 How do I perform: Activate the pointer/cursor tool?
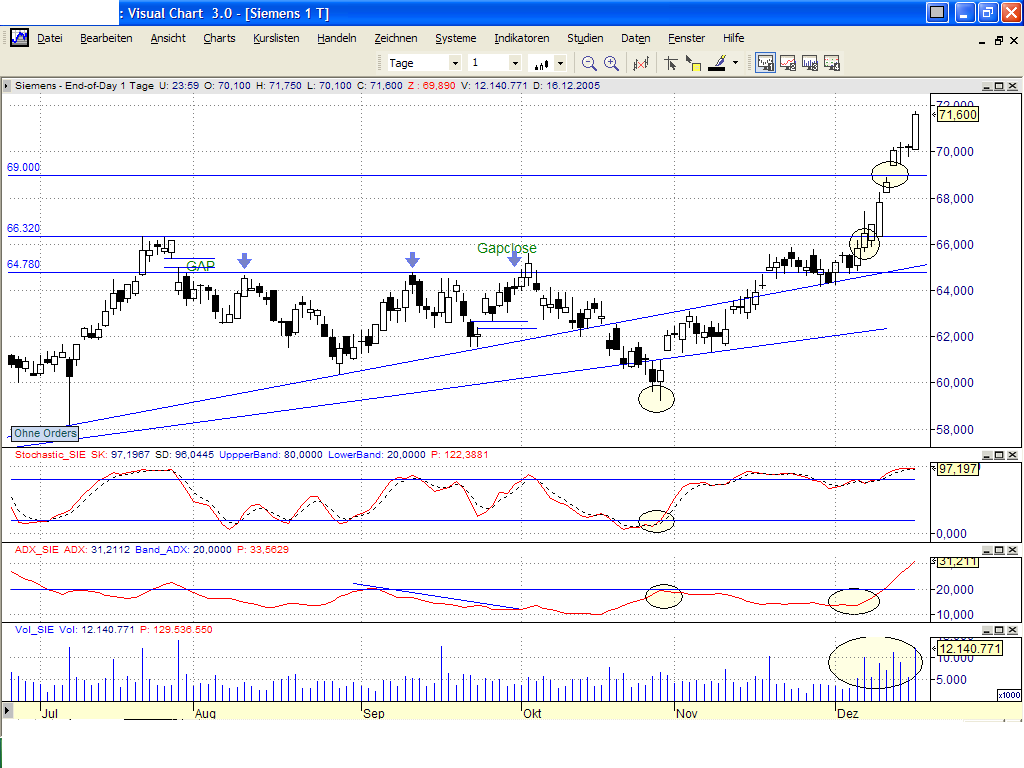pyautogui.click(x=671, y=63)
